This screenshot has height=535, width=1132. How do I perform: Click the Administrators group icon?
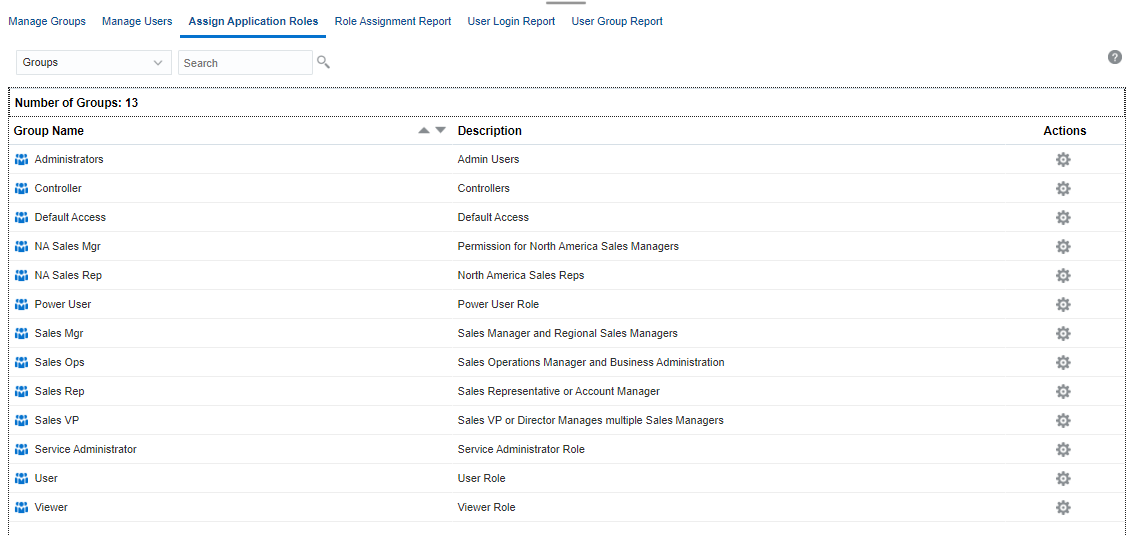tap(21, 159)
